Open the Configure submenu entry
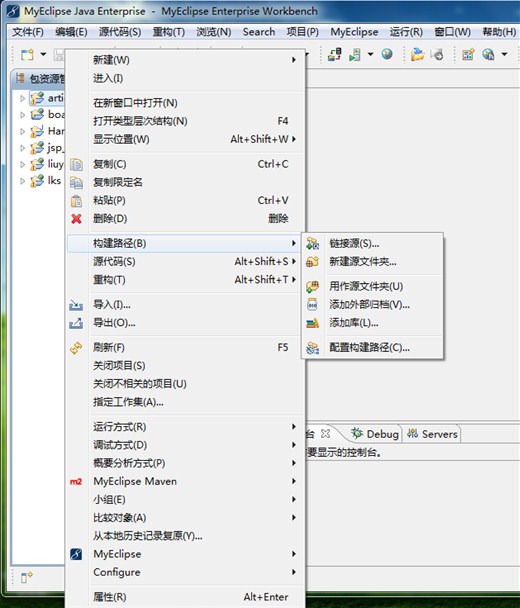The width and height of the screenshot is (520, 608). (x=186, y=572)
